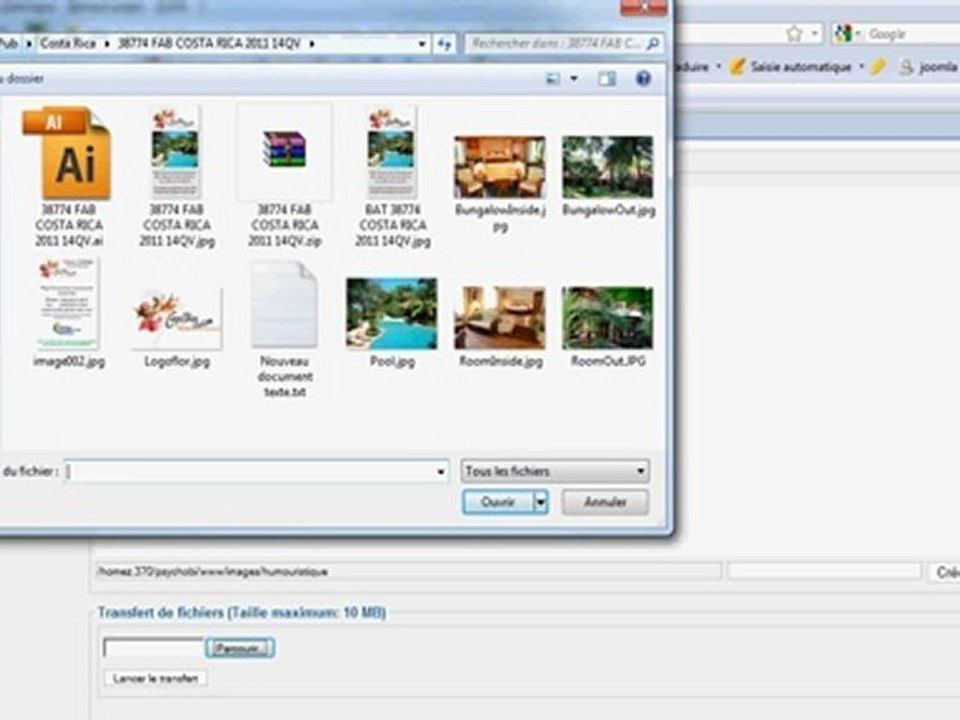Click the images/humouristique folder path field
Viewport: 960px width, 720px height.
pos(408,571)
